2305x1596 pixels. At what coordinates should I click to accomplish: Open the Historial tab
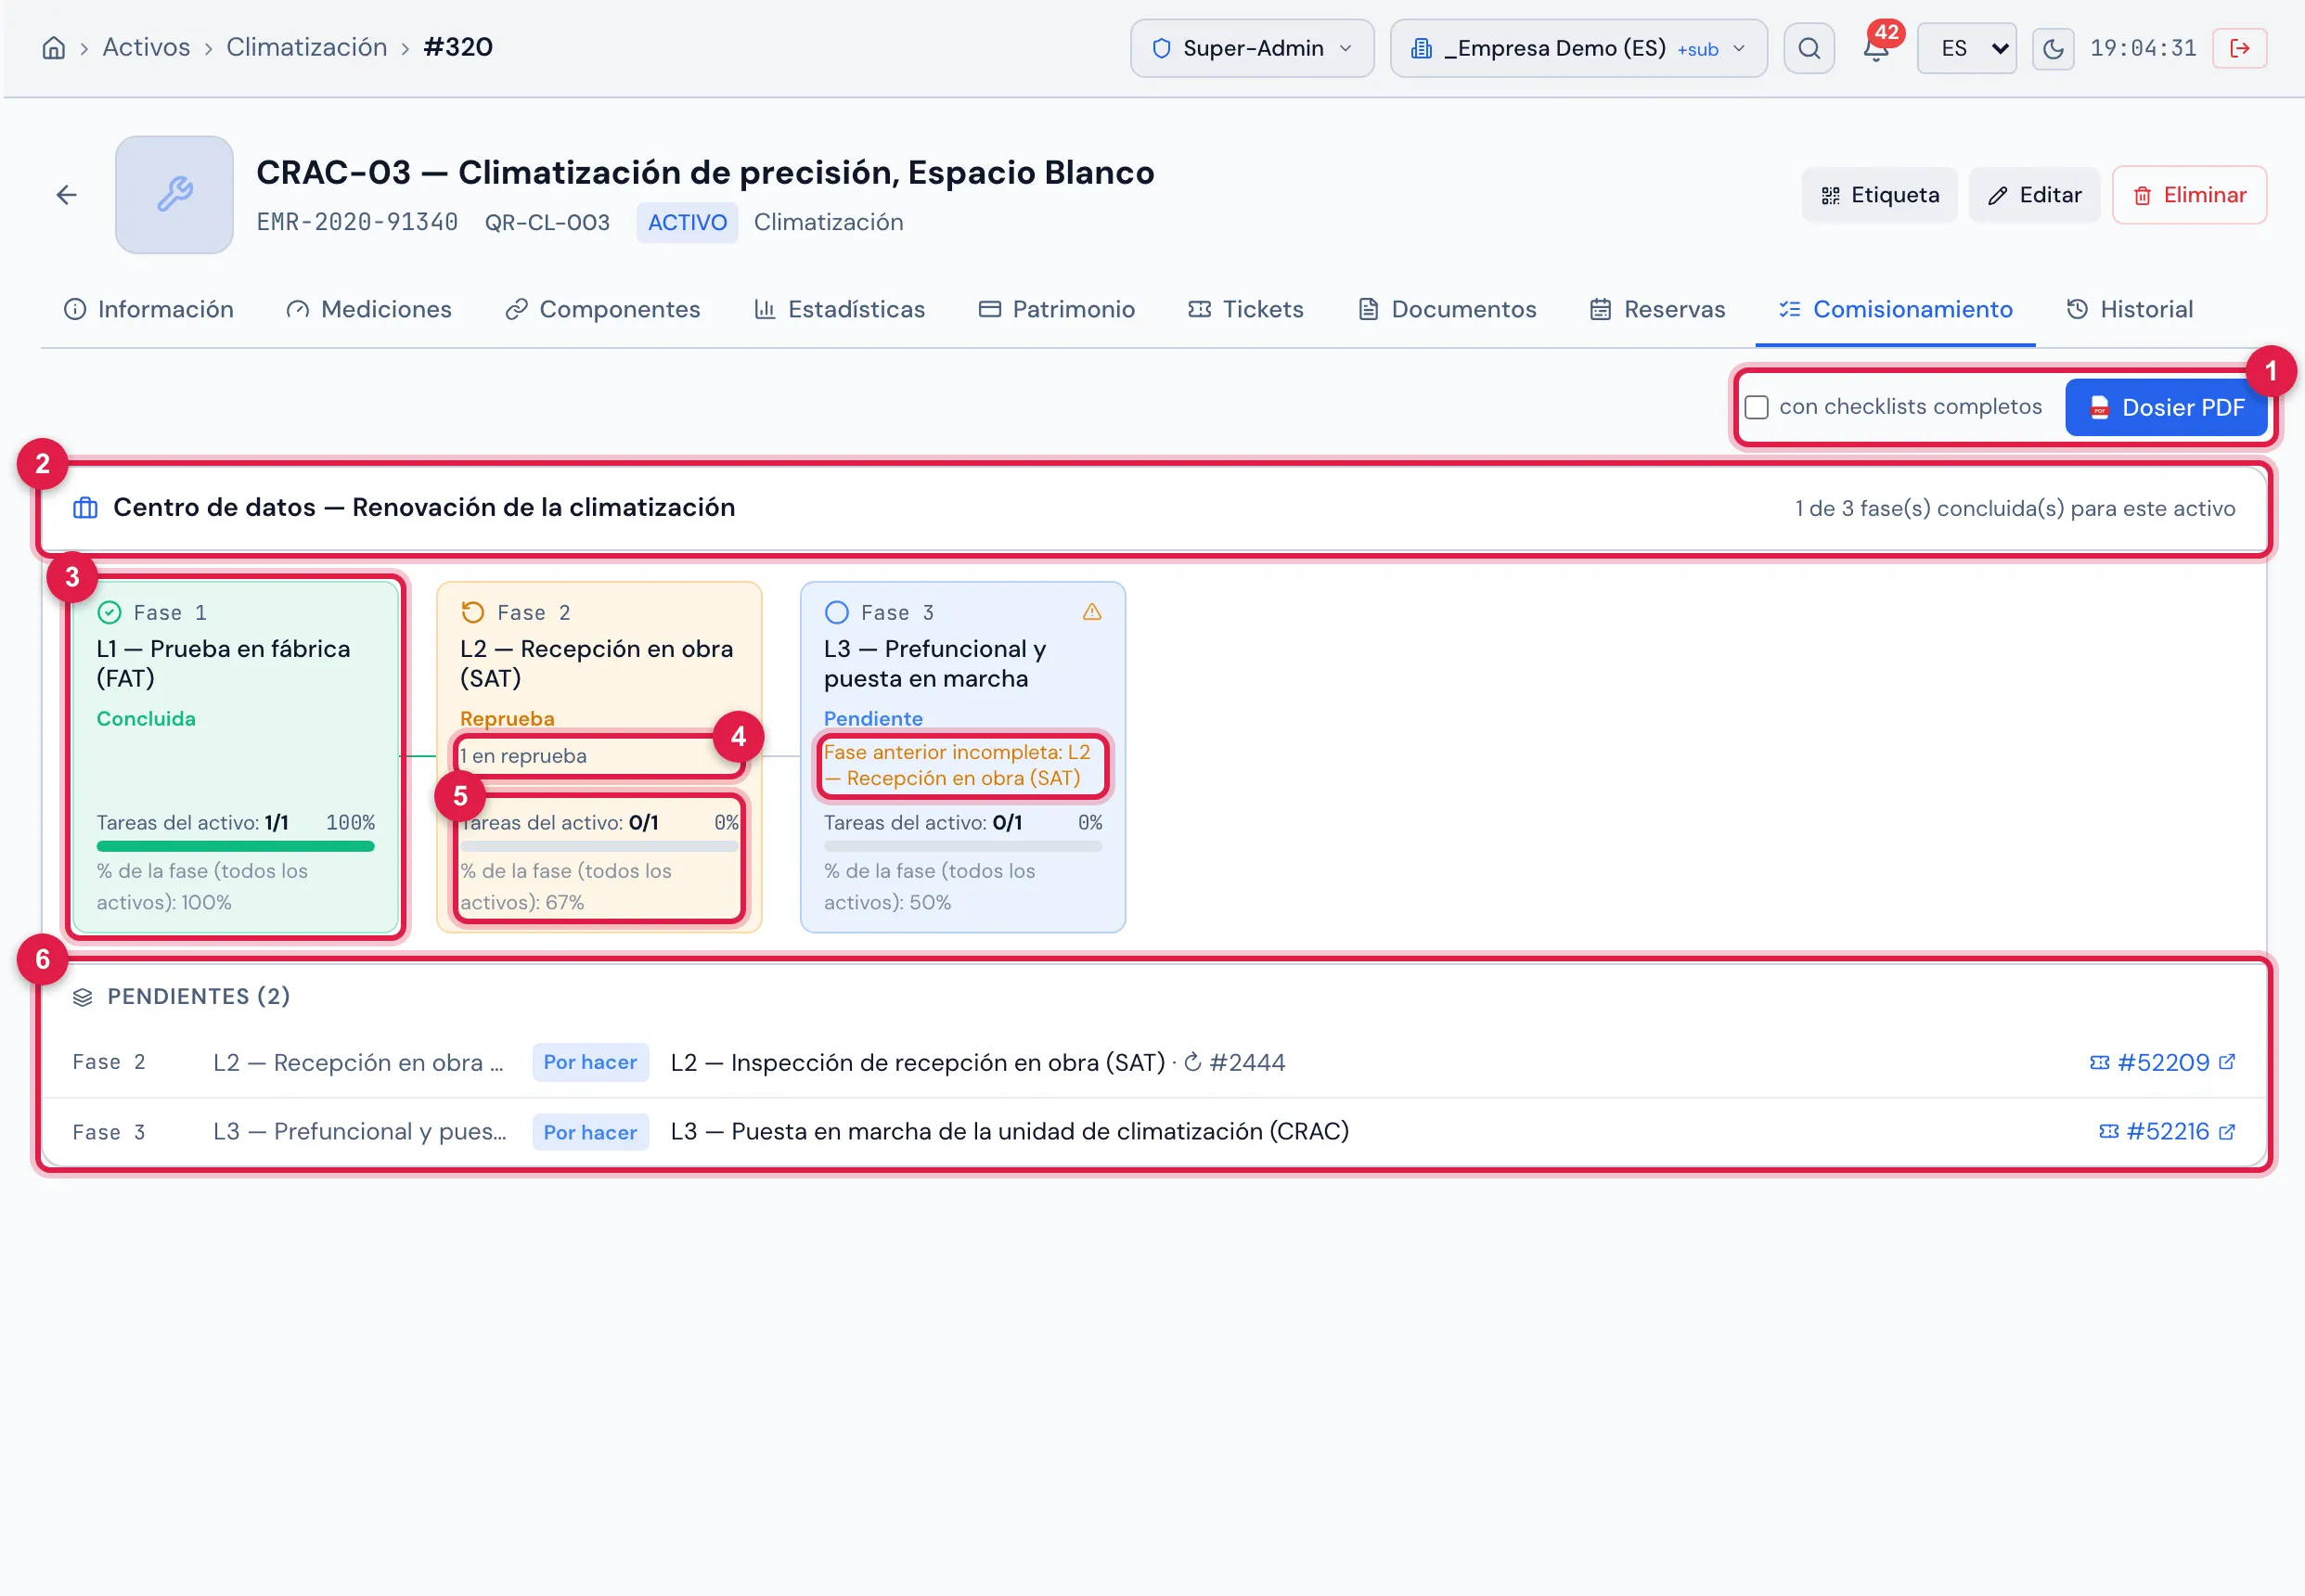pos(2129,309)
